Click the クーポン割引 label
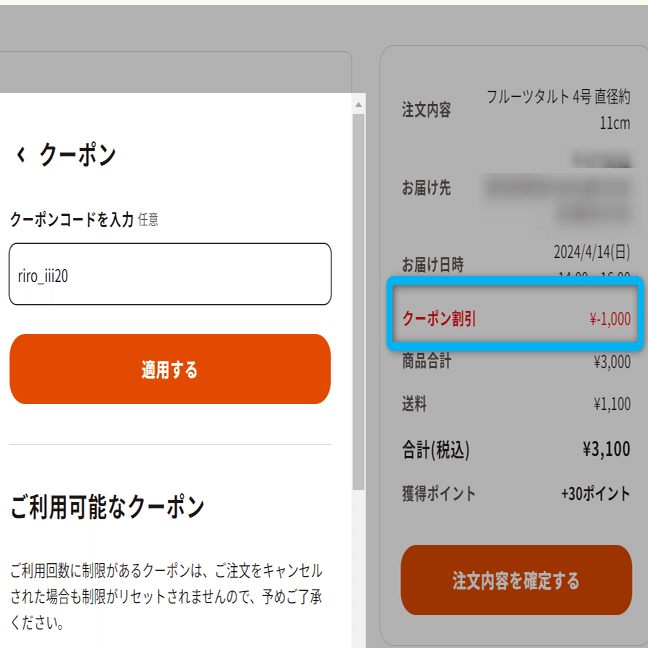 coord(439,319)
